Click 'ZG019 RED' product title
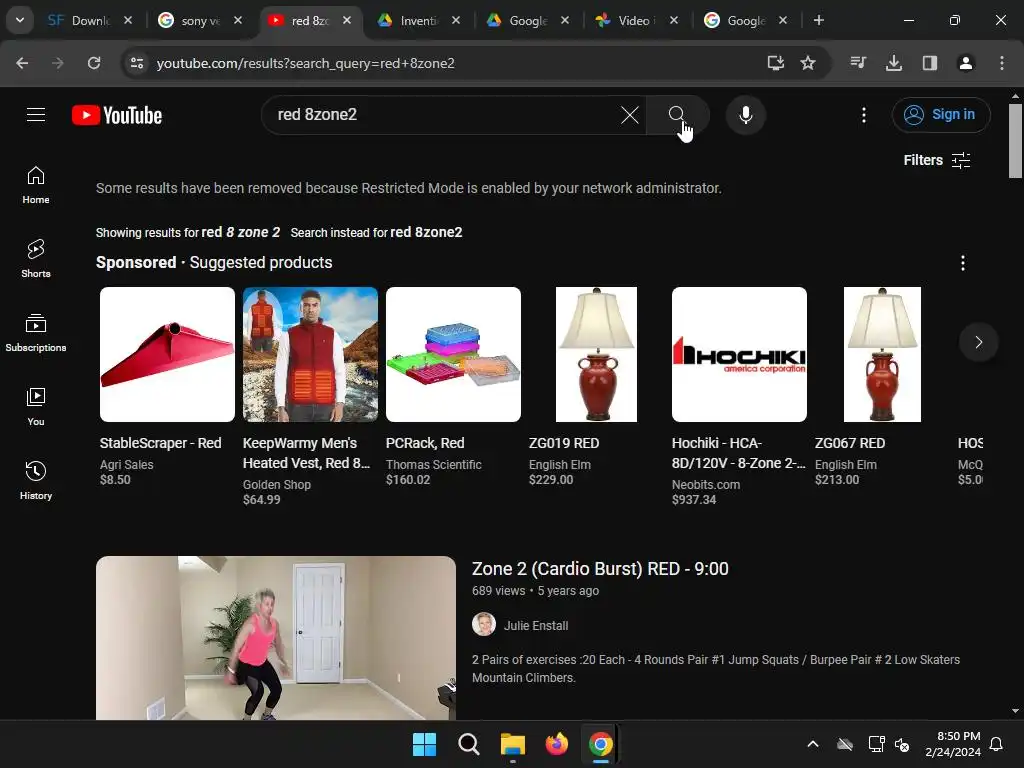The height and width of the screenshot is (768, 1024). (x=564, y=443)
